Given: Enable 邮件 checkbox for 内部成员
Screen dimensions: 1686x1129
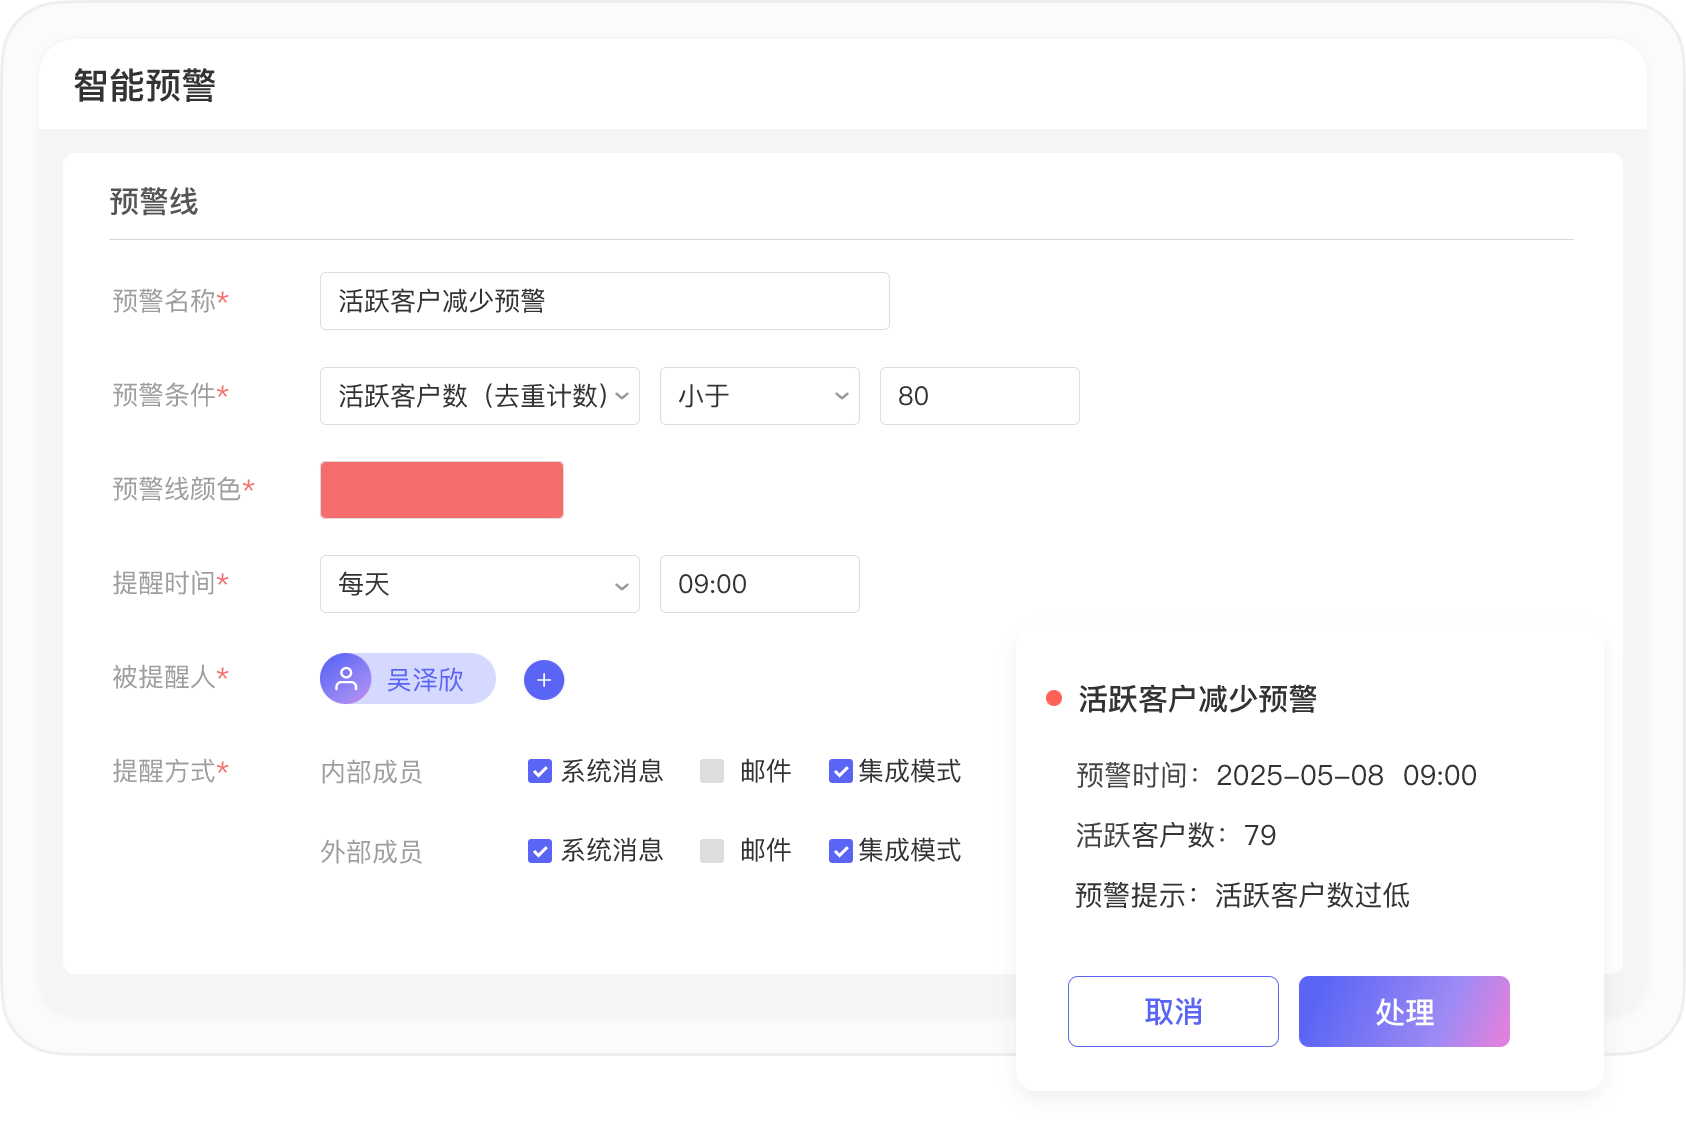Looking at the screenshot, I should [712, 771].
